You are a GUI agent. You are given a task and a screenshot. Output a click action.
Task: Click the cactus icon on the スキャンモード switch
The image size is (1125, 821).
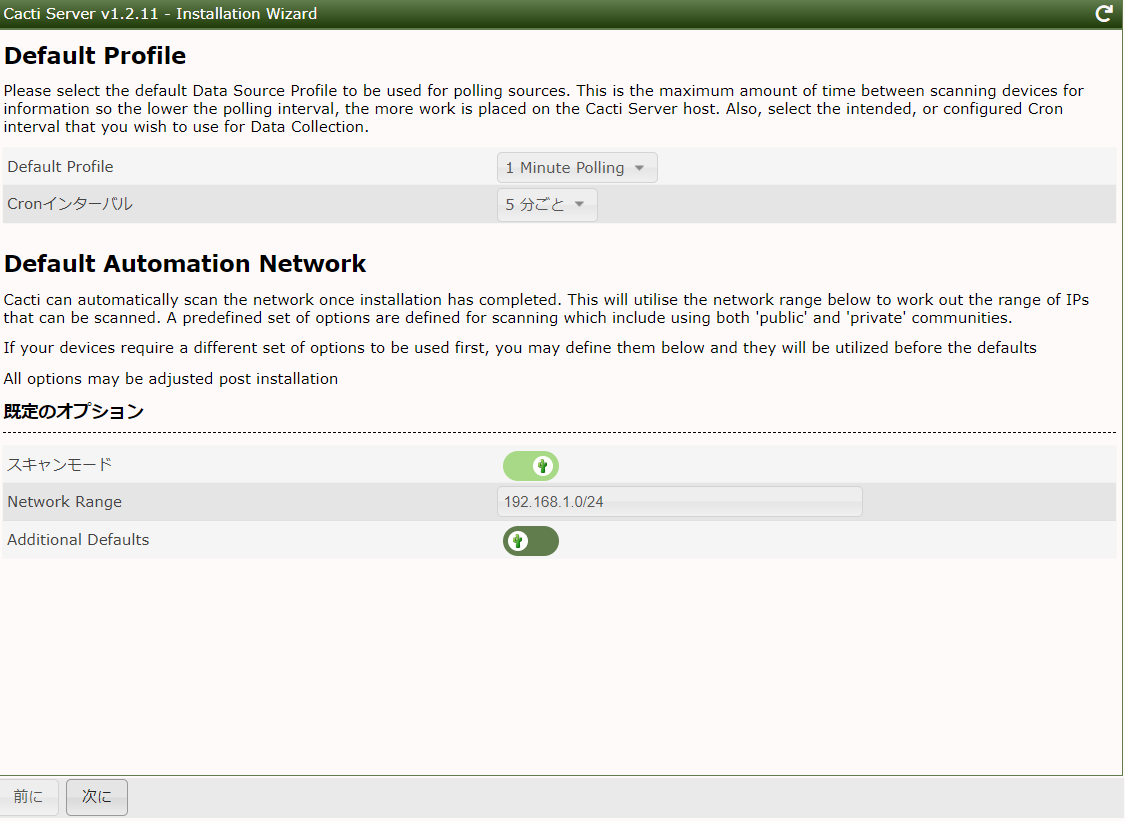(x=543, y=466)
